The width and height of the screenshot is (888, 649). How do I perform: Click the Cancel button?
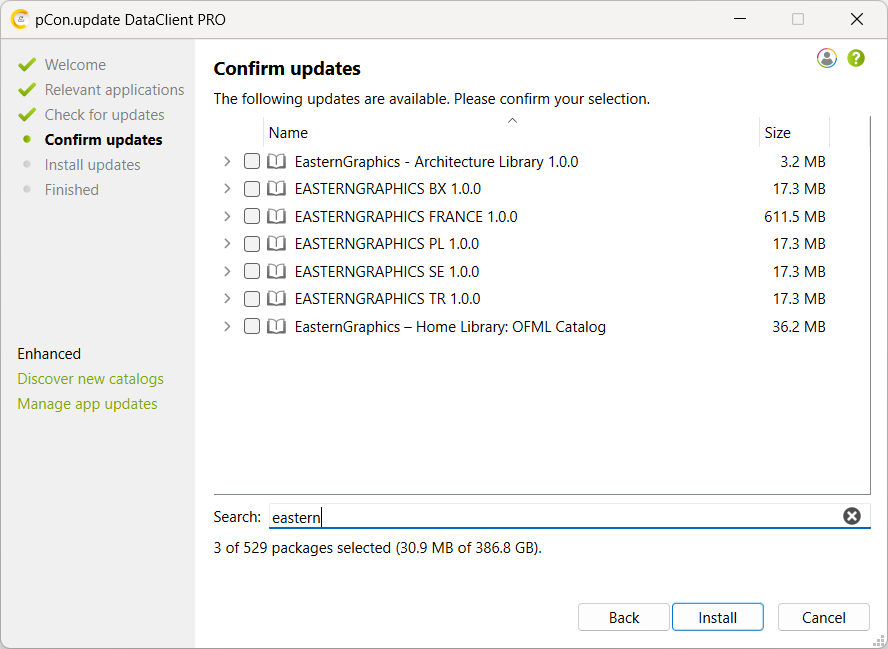click(x=823, y=617)
